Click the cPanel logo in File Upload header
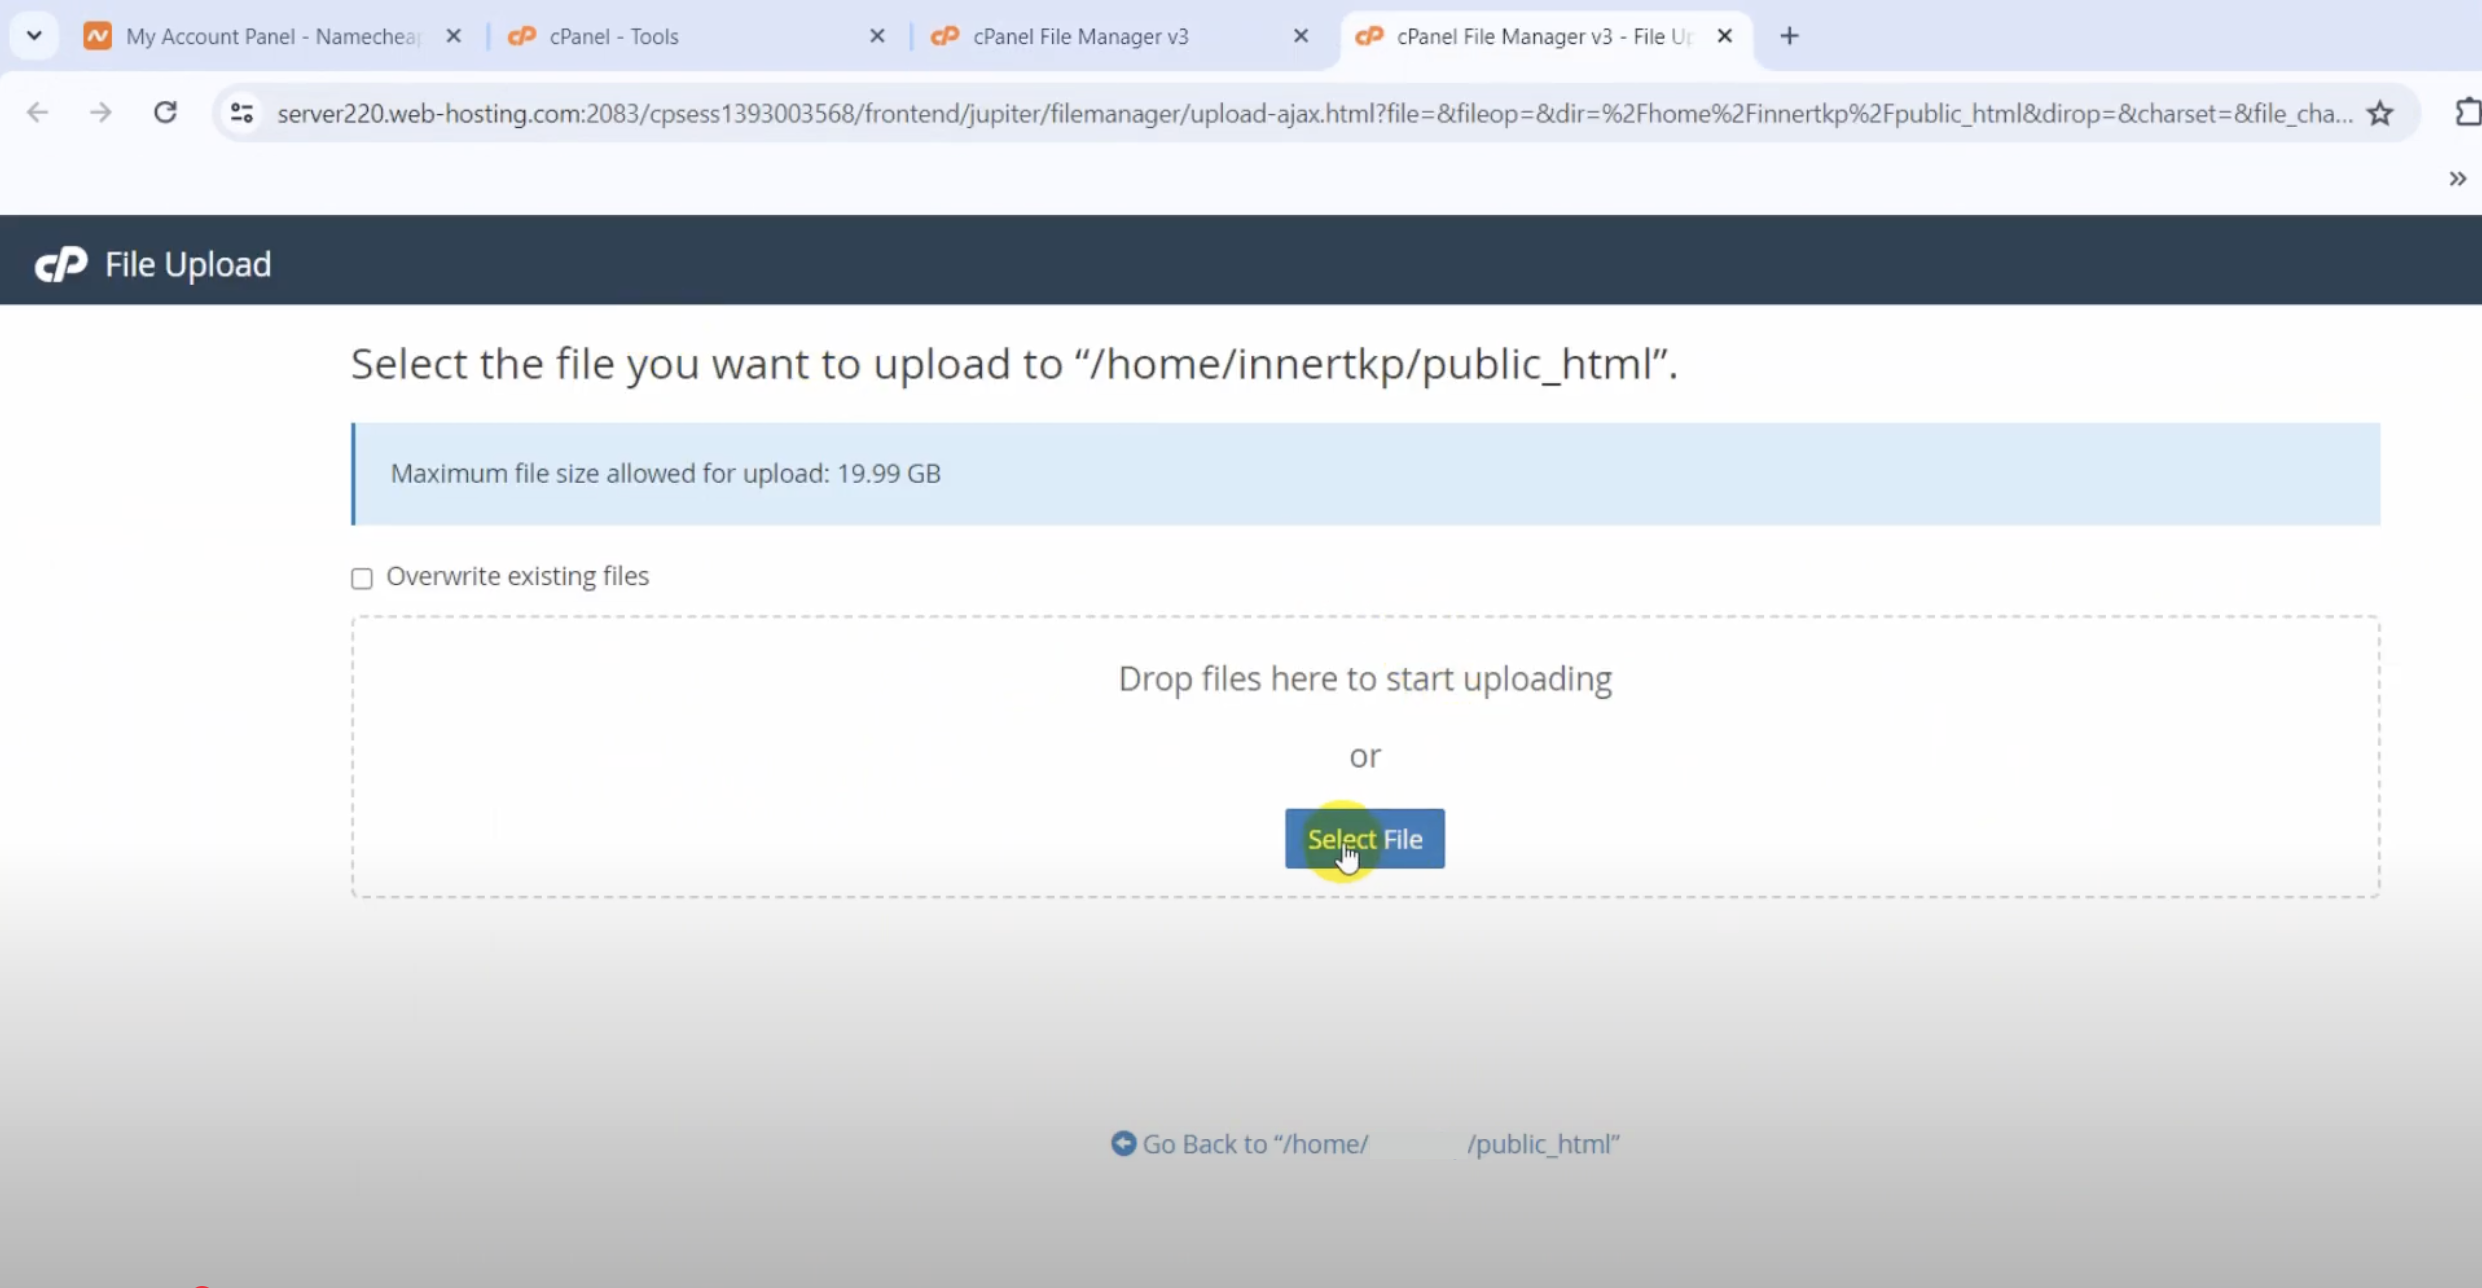The image size is (2482, 1288). [61, 264]
